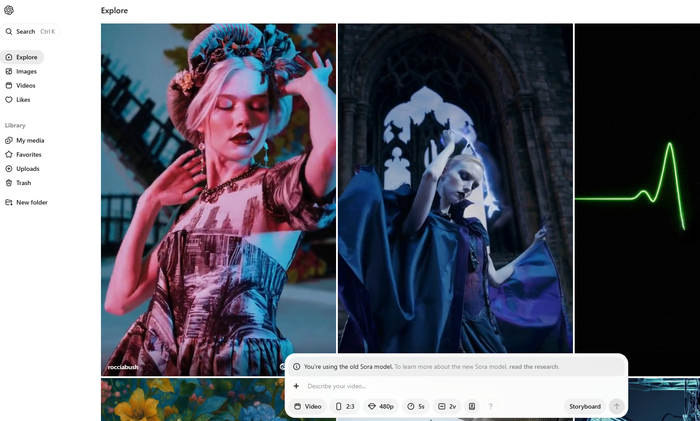
Task: Open Favorites with the star icon
Action: point(28,154)
